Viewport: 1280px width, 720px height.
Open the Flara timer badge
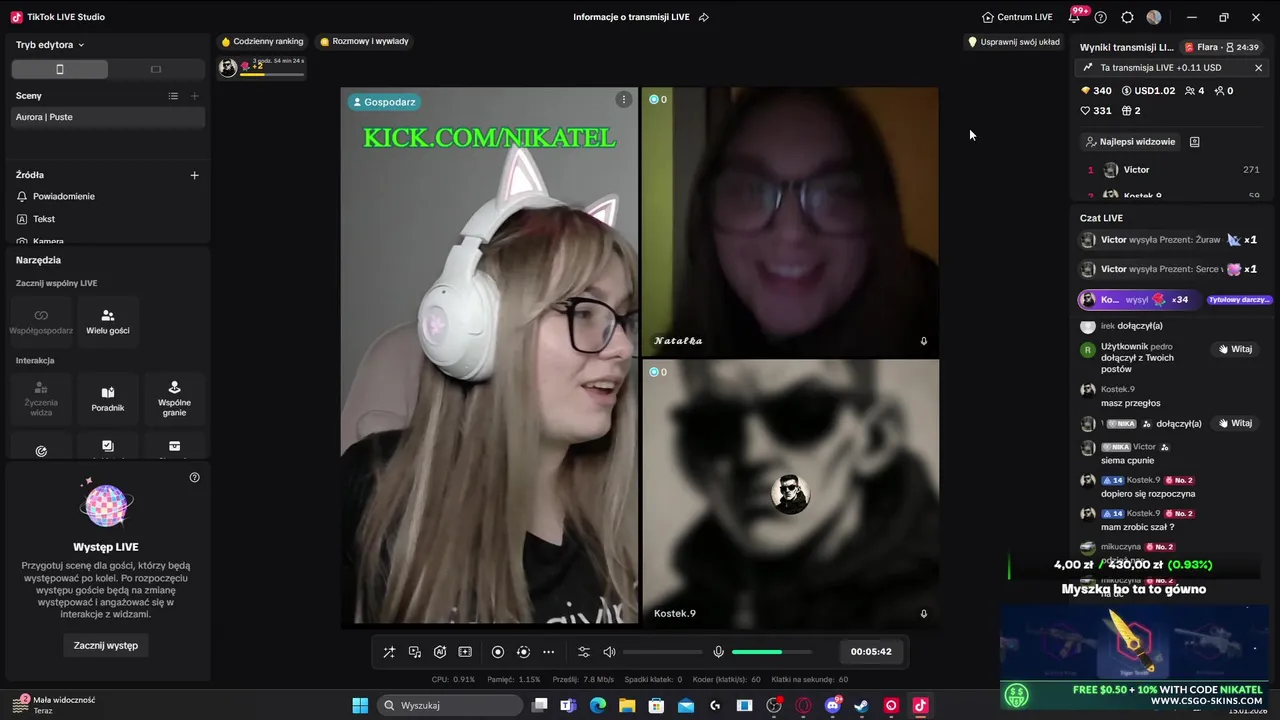(x=1221, y=47)
